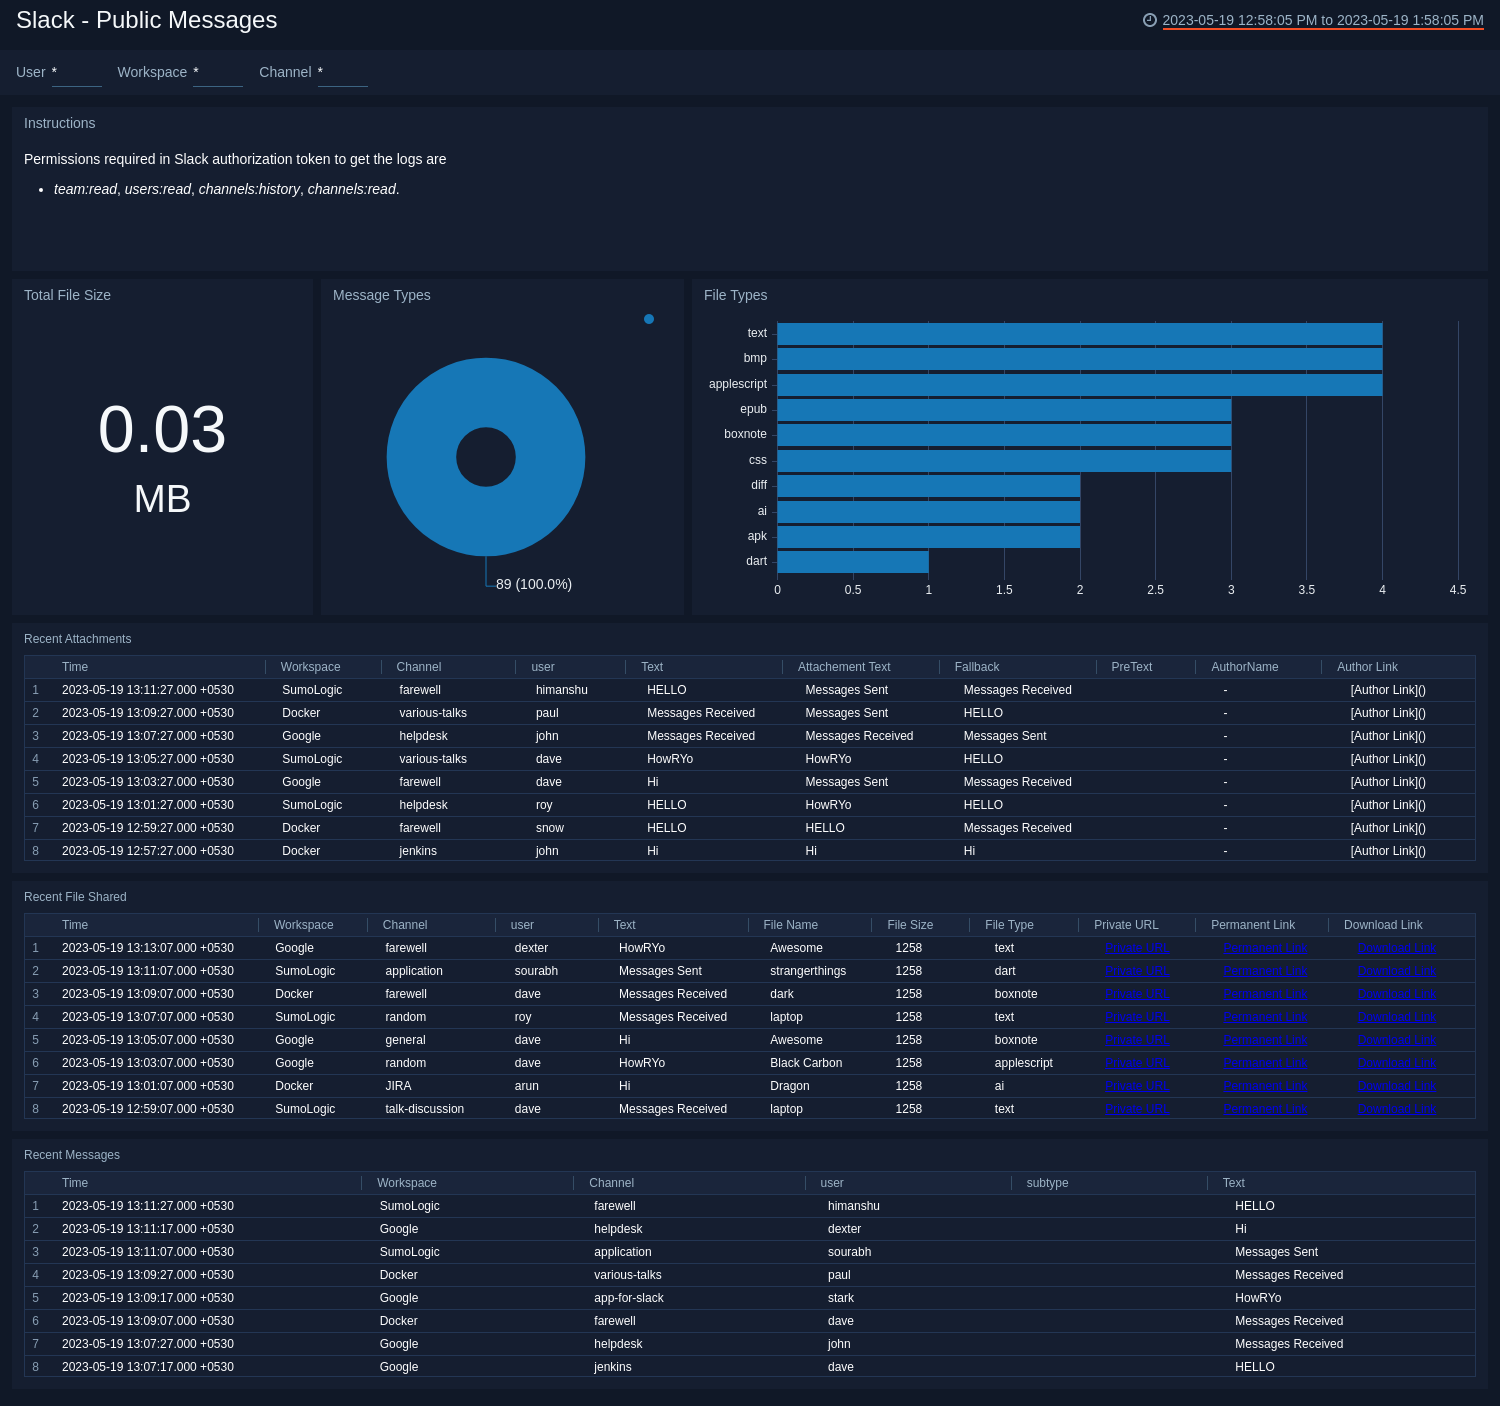The width and height of the screenshot is (1500, 1406).
Task: Click the File Size column header in Recent File Shared
Action: point(909,925)
